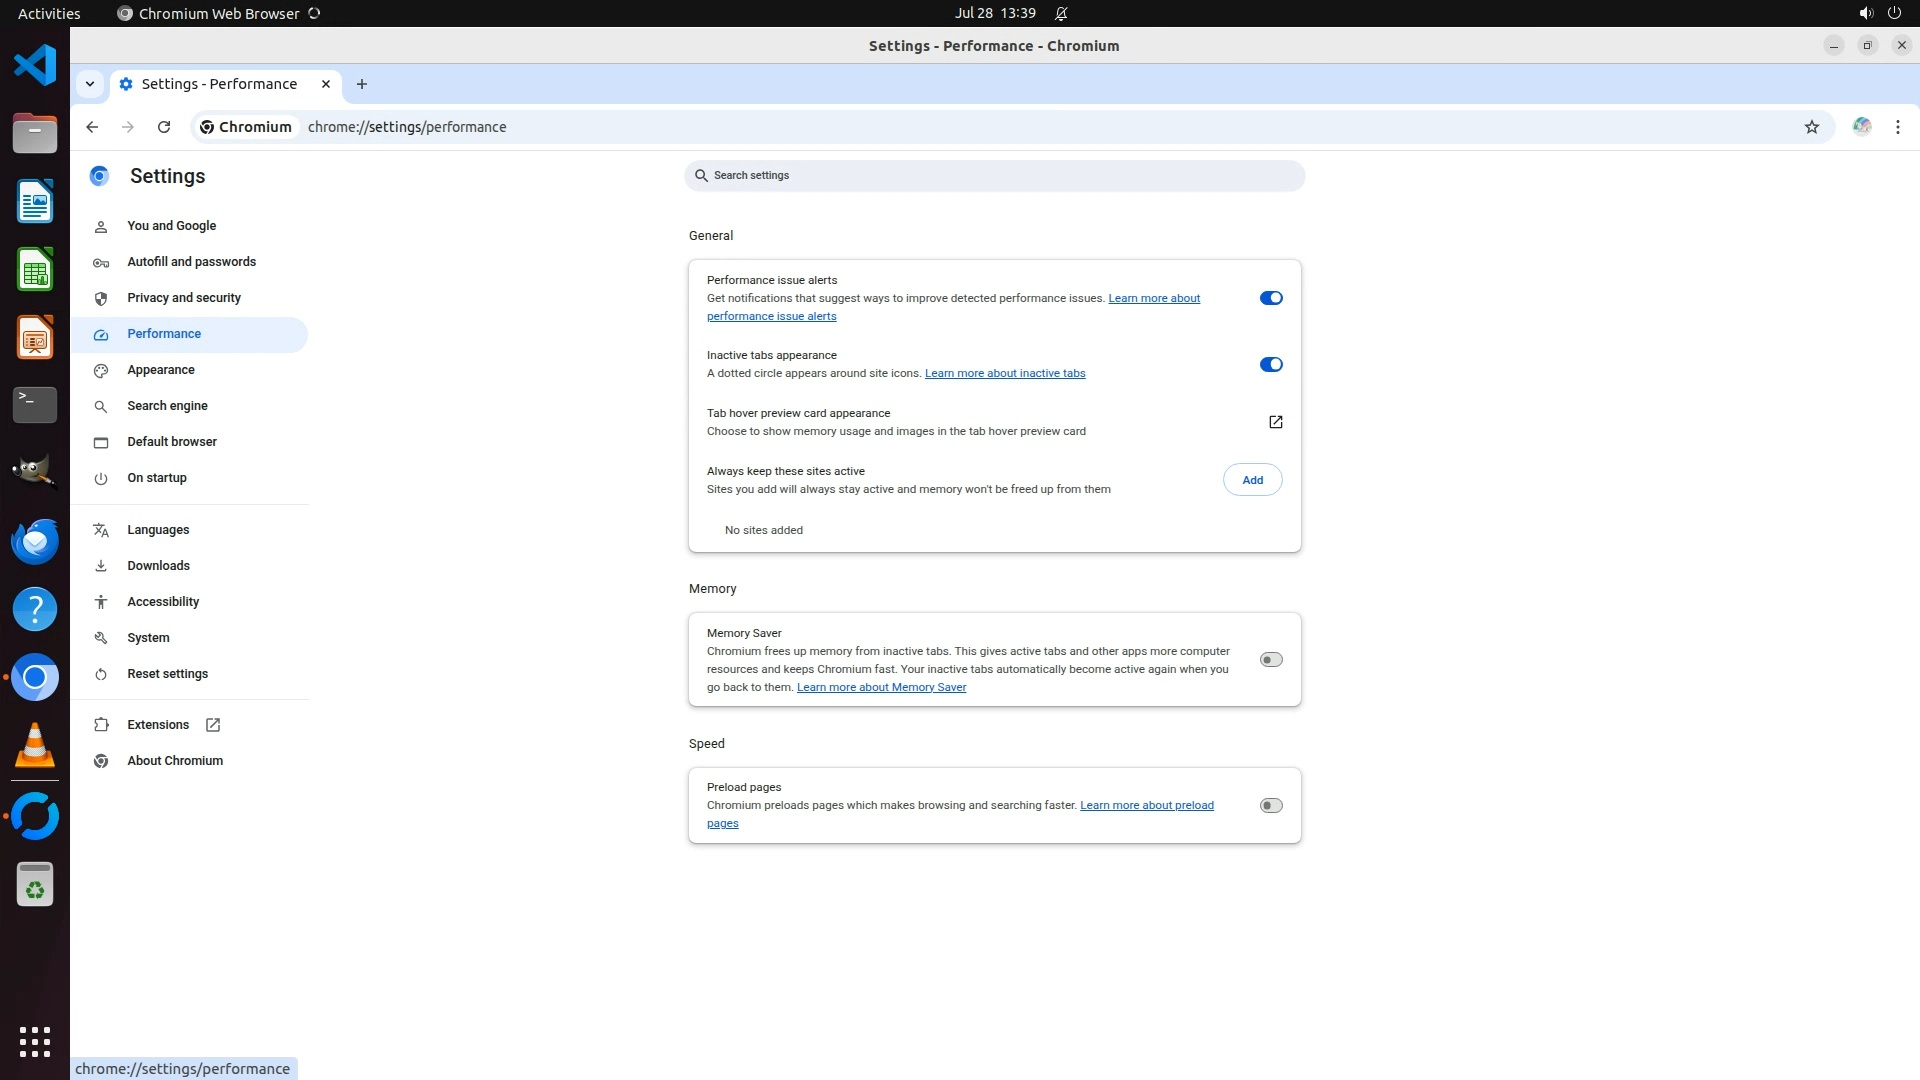This screenshot has height=1080, width=1920.
Task: Enable the Memory Saver toggle
Action: (x=1270, y=660)
